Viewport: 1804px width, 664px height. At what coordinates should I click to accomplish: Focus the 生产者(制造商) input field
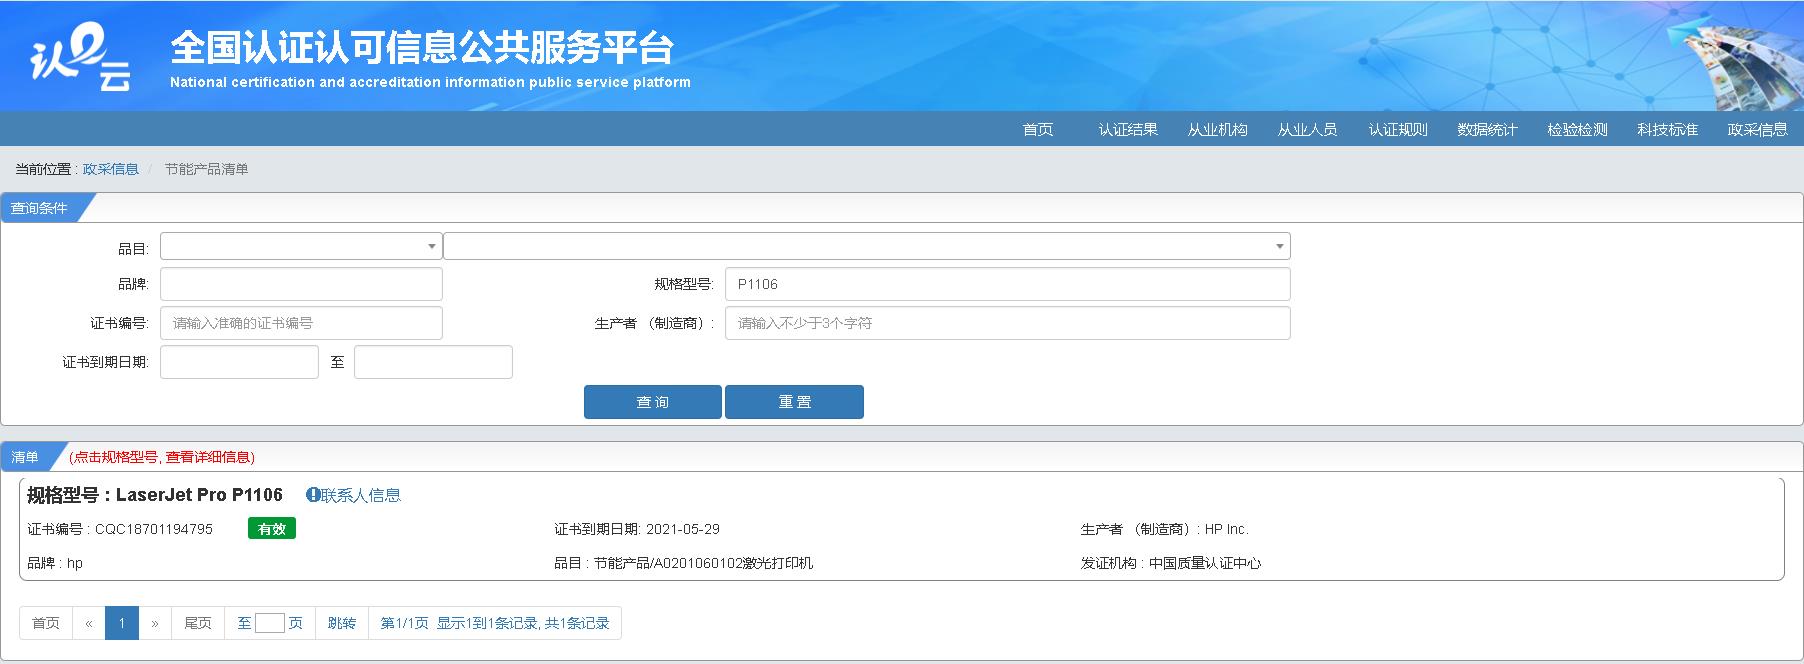(x=1008, y=323)
